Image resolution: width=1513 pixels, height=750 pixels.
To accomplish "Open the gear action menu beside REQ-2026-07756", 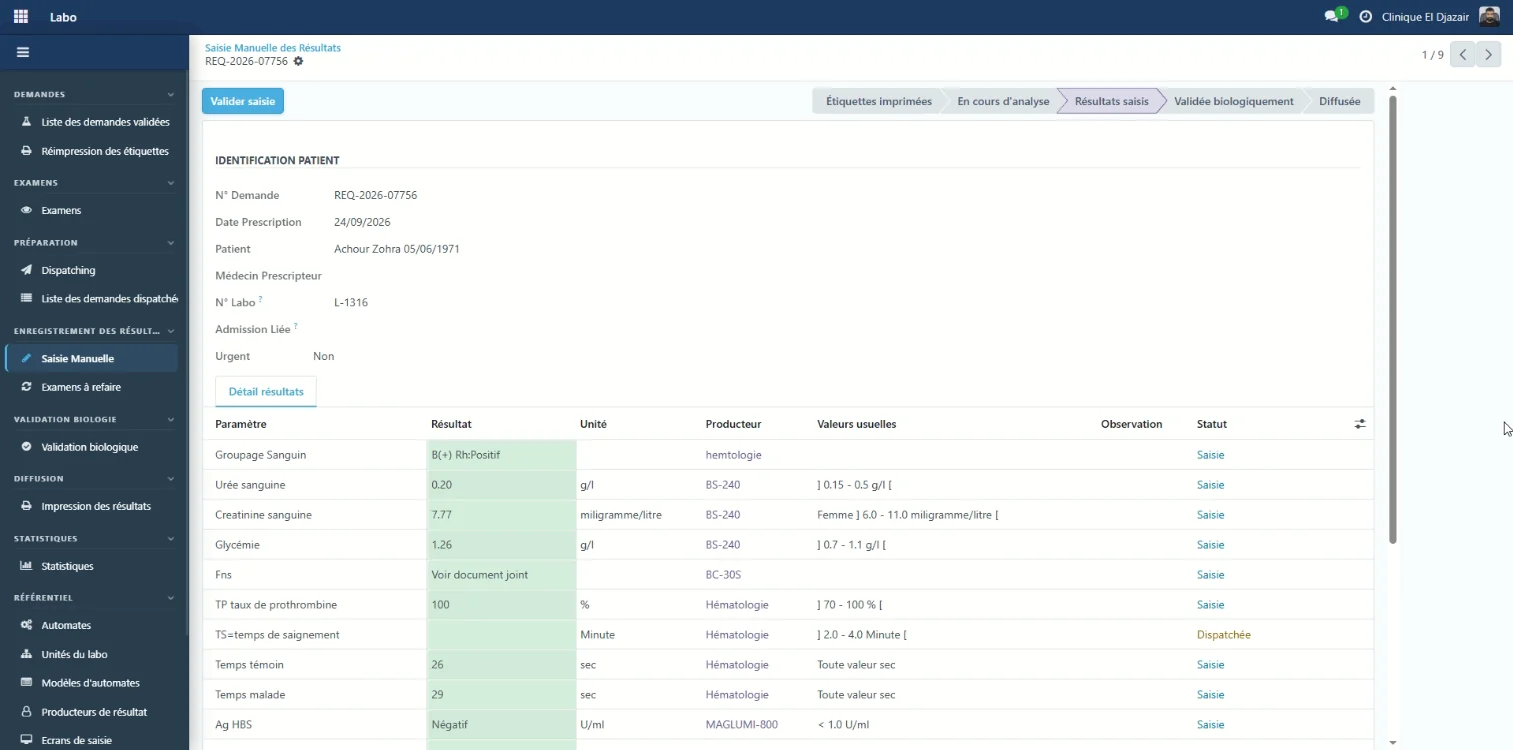I will coord(298,61).
